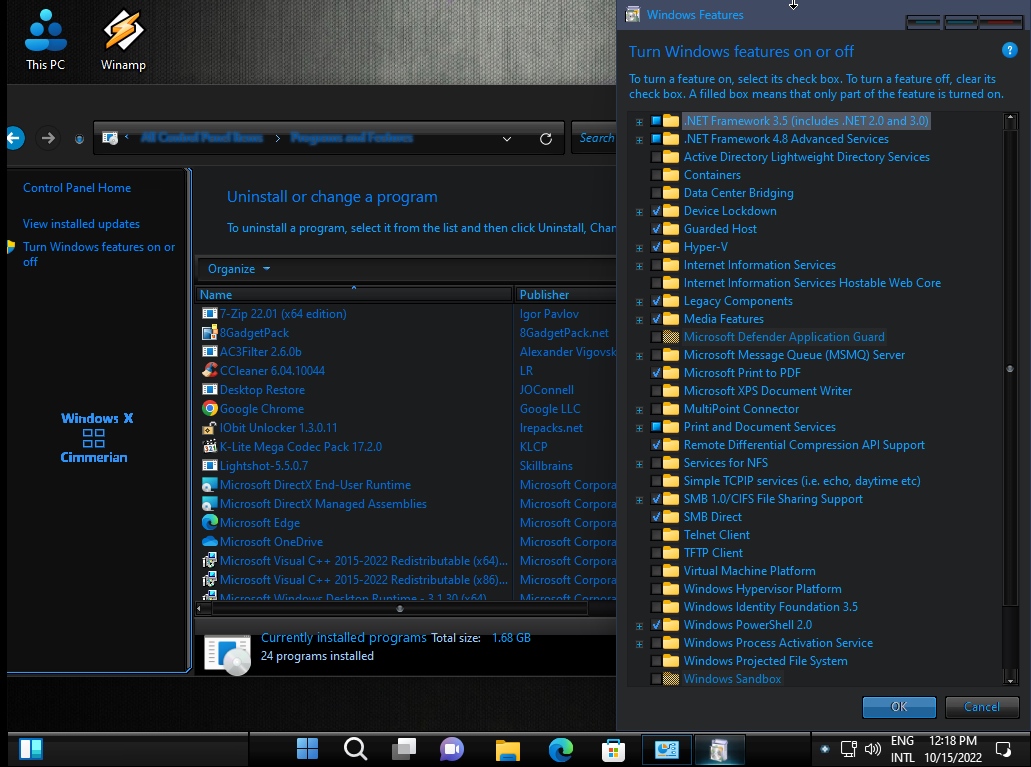Open Task View on taskbar
This screenshot has width=1031, height=767.
(404, 749)
